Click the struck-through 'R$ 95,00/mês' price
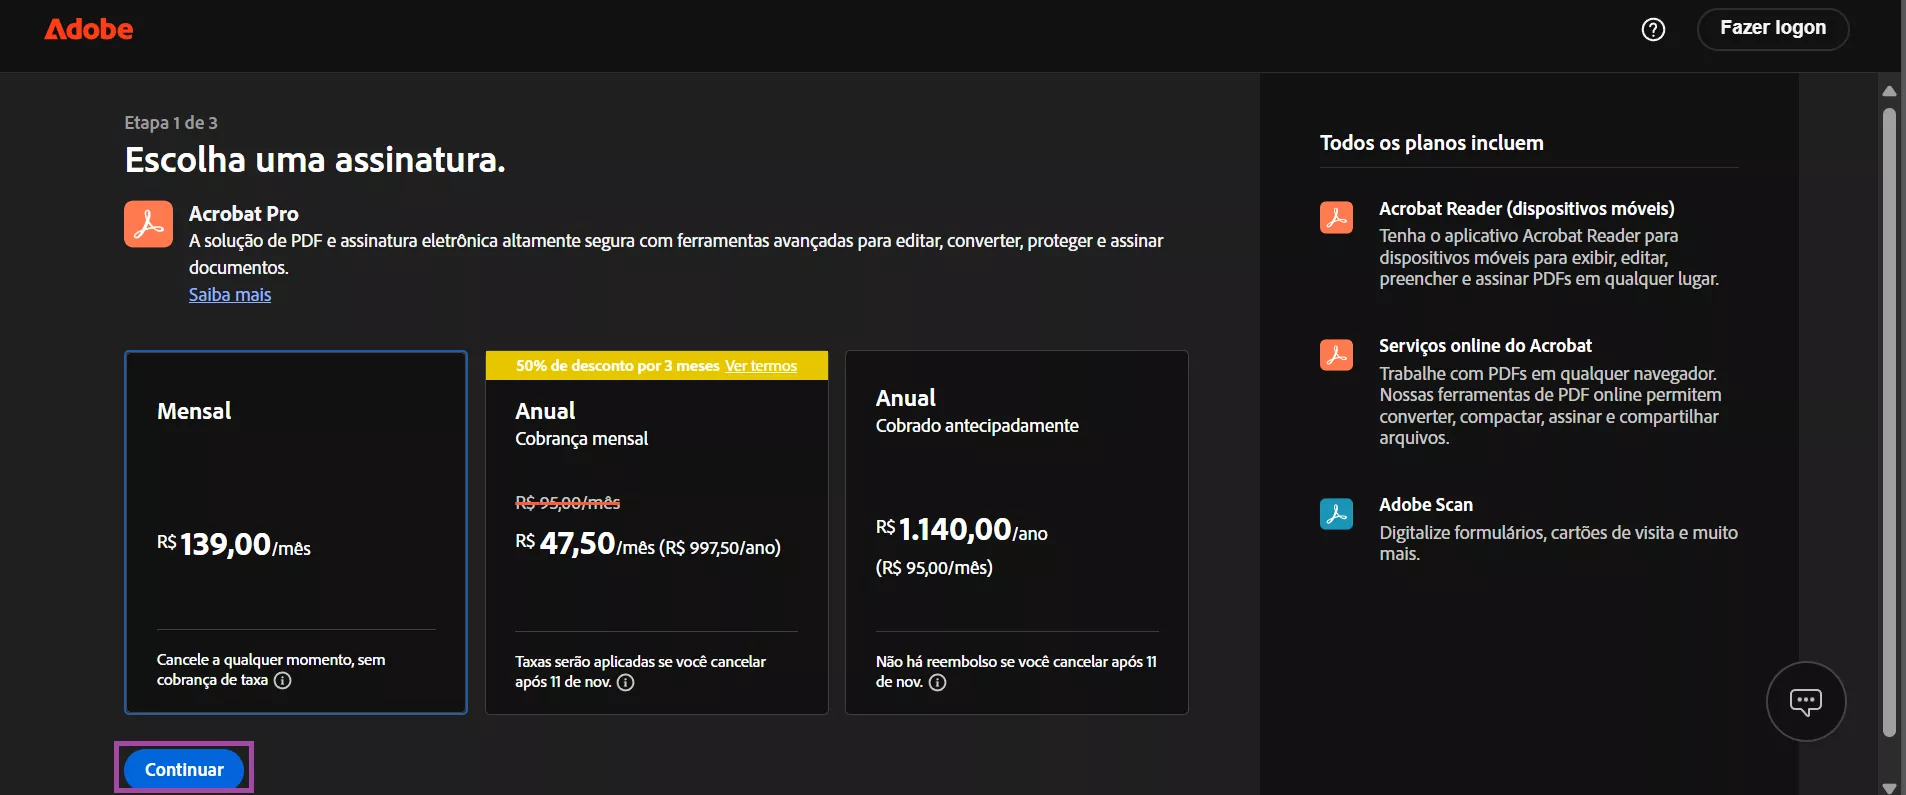This screenshot has height=795, width=1906. coord(568,503)
